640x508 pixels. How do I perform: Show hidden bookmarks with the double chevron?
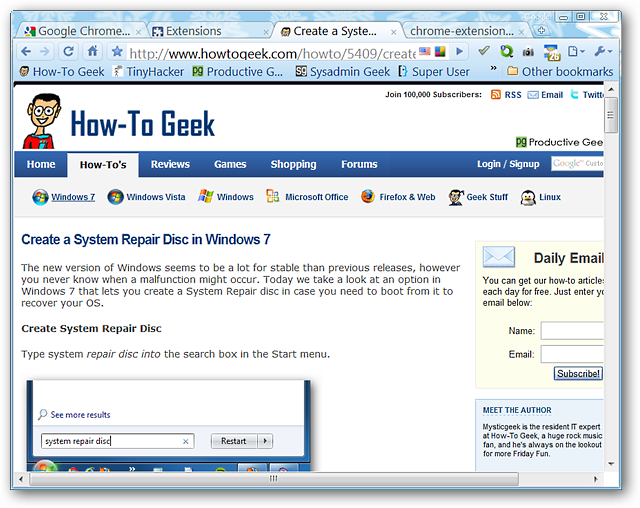pos(493,68)
